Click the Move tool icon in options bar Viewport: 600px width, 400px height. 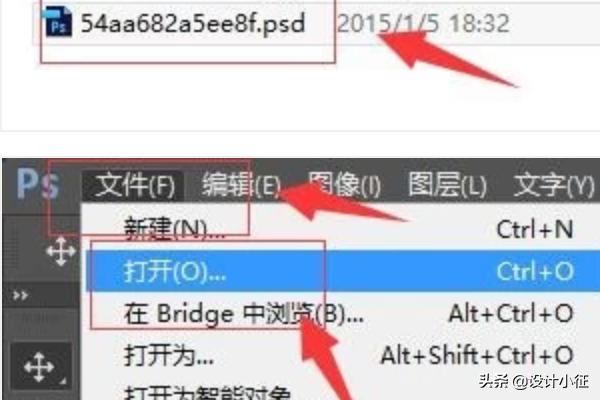(x=61, y=251)
